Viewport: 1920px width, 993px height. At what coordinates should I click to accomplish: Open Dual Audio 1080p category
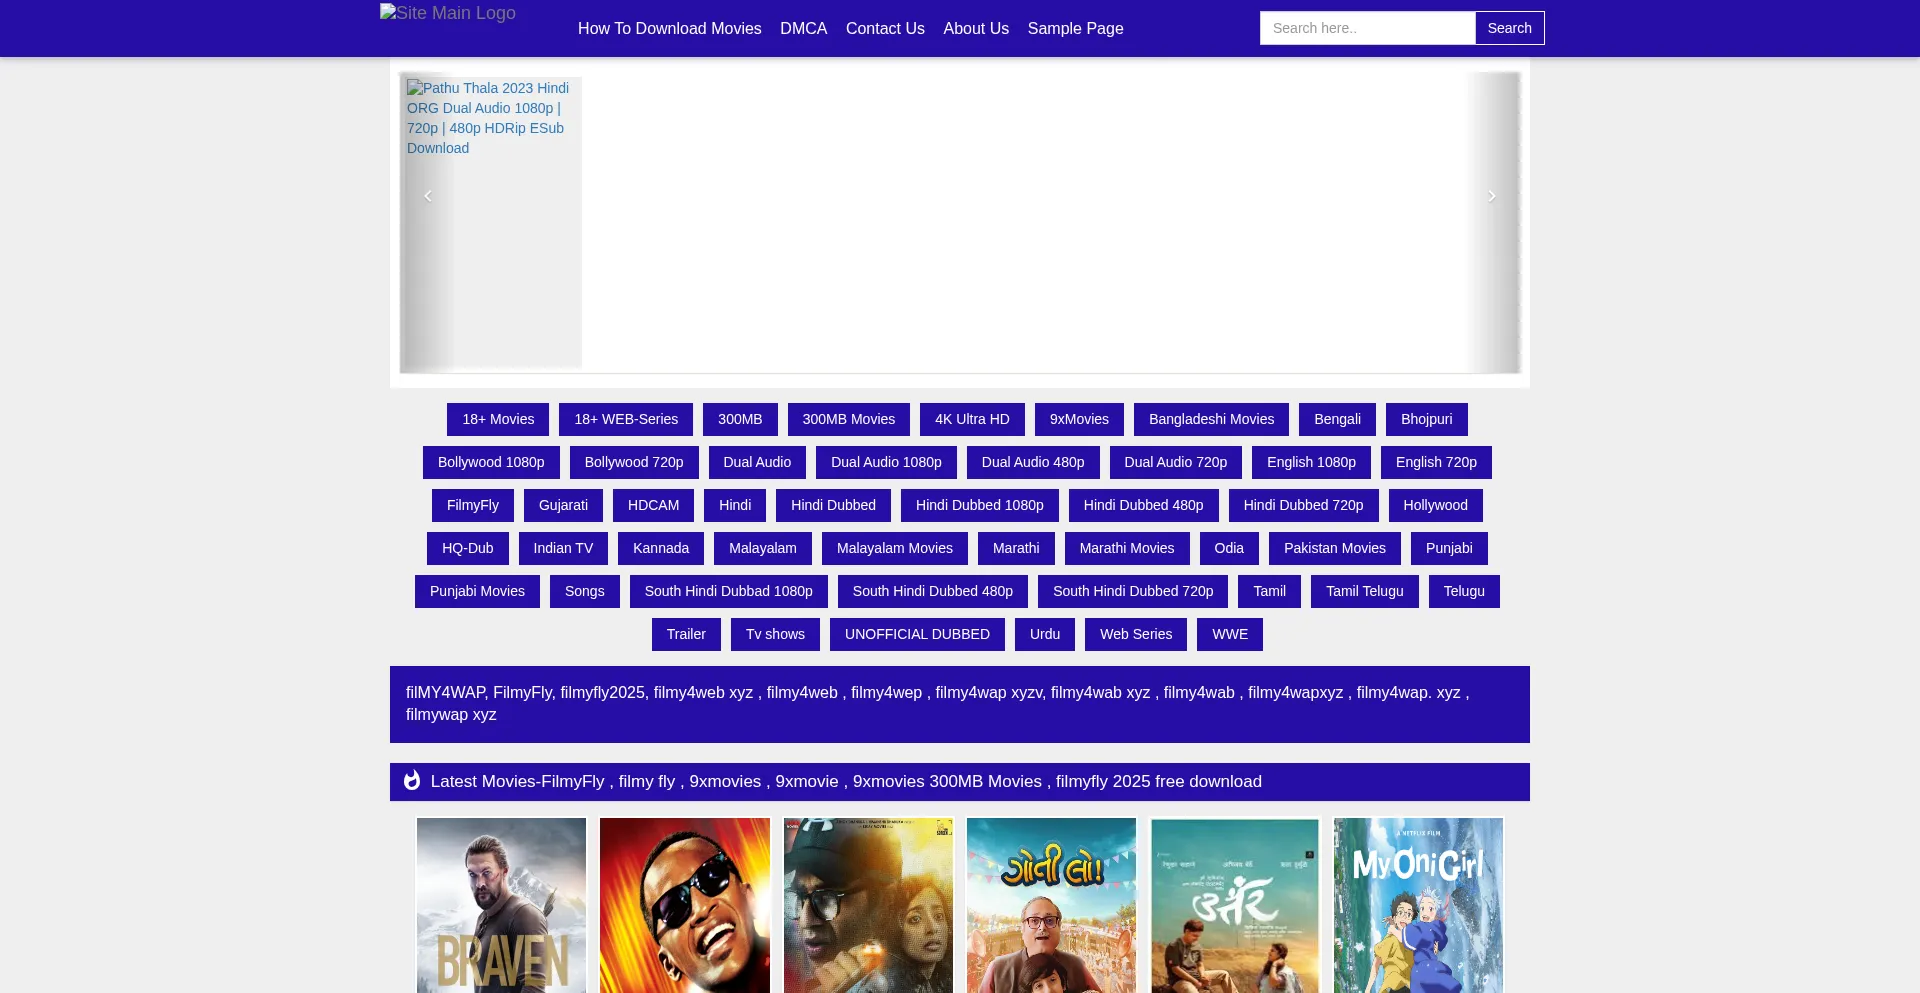(x=886, y=463)
